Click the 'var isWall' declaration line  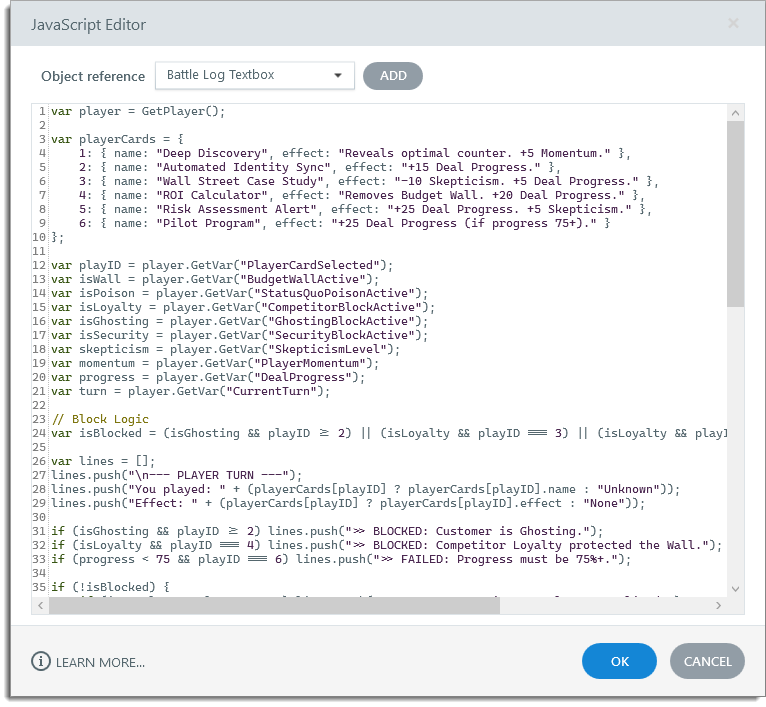coord(215,279)
